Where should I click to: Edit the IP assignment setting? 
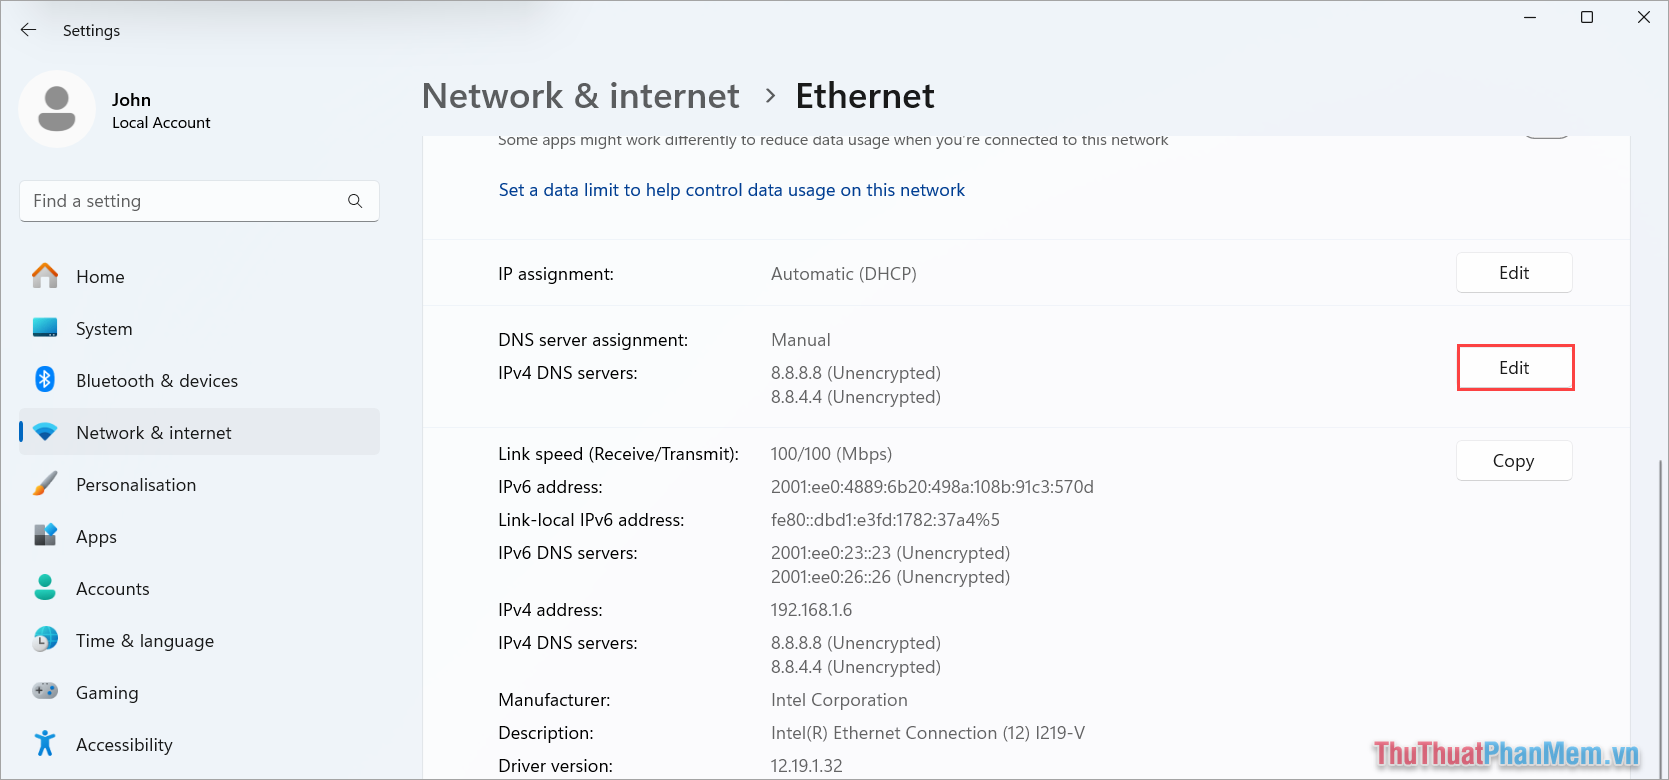1513,272
